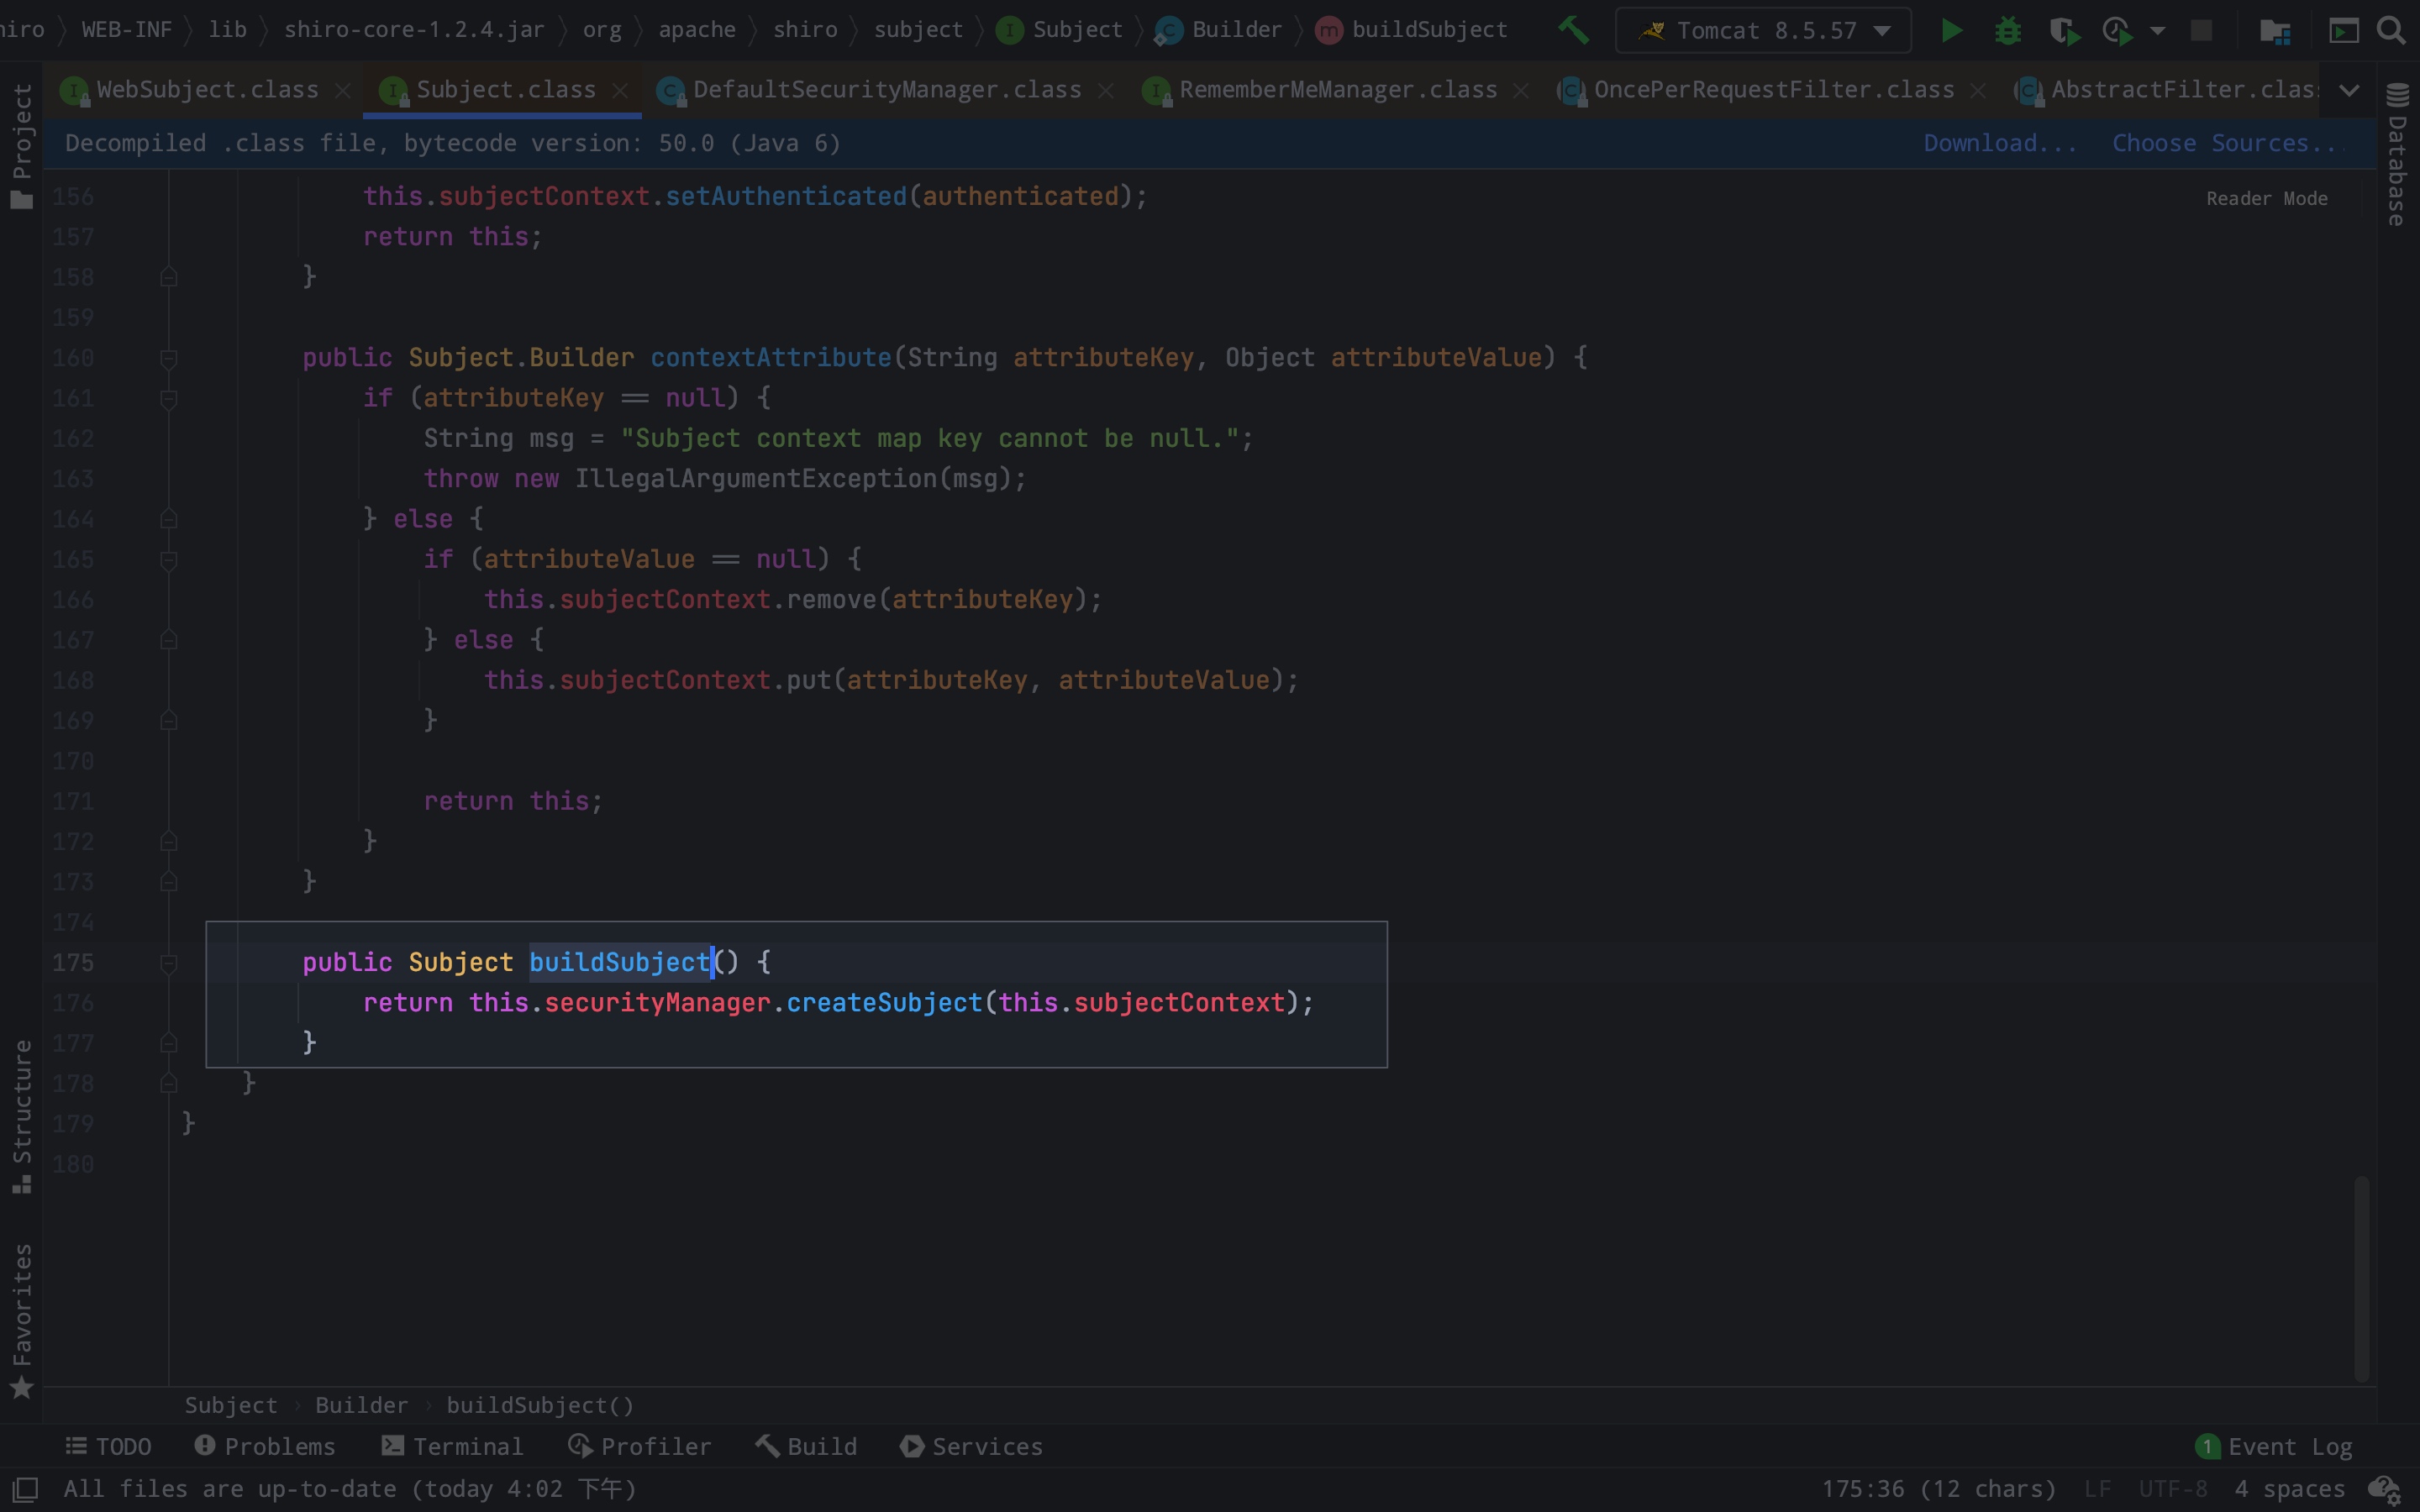Click Builder in the bottom breadcrumb
The width and height of the screenshot is (2420, 1512).
pos(361,1405)
